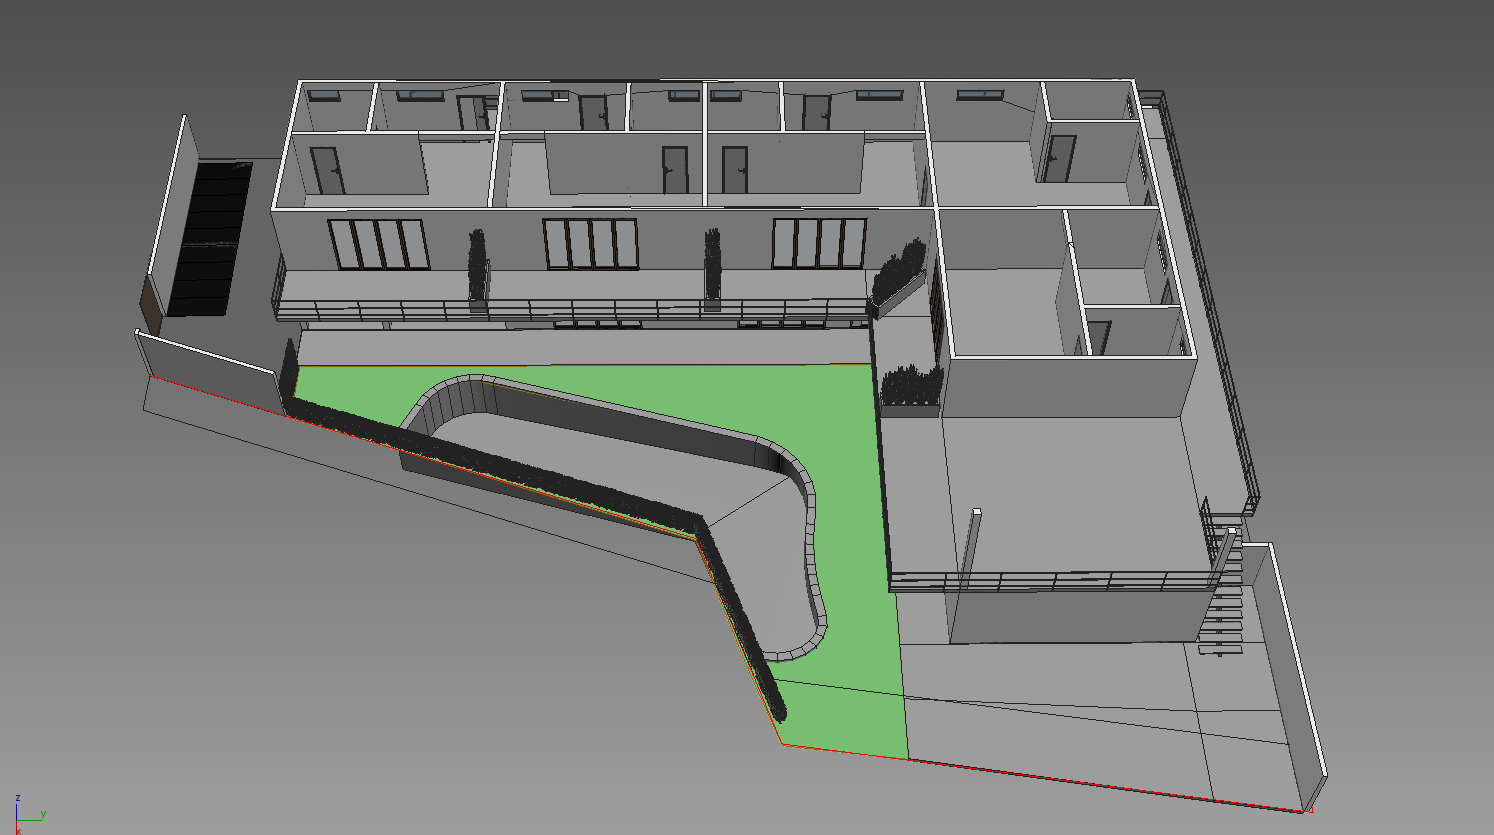
Task: Select the front railing of the terrace
Action: (1050, 580)
